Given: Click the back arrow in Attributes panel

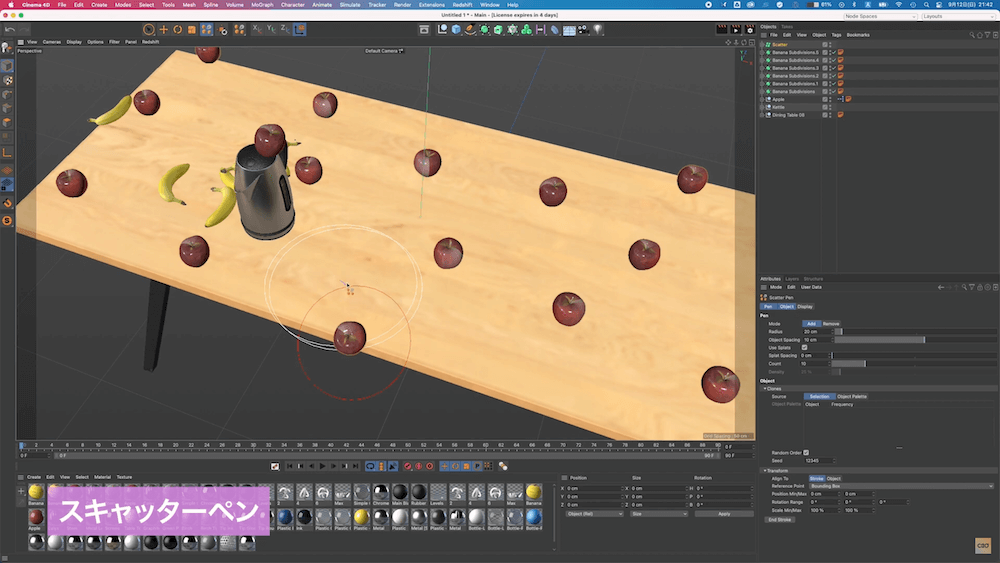Looking at the screenshot, I should 940,287.
